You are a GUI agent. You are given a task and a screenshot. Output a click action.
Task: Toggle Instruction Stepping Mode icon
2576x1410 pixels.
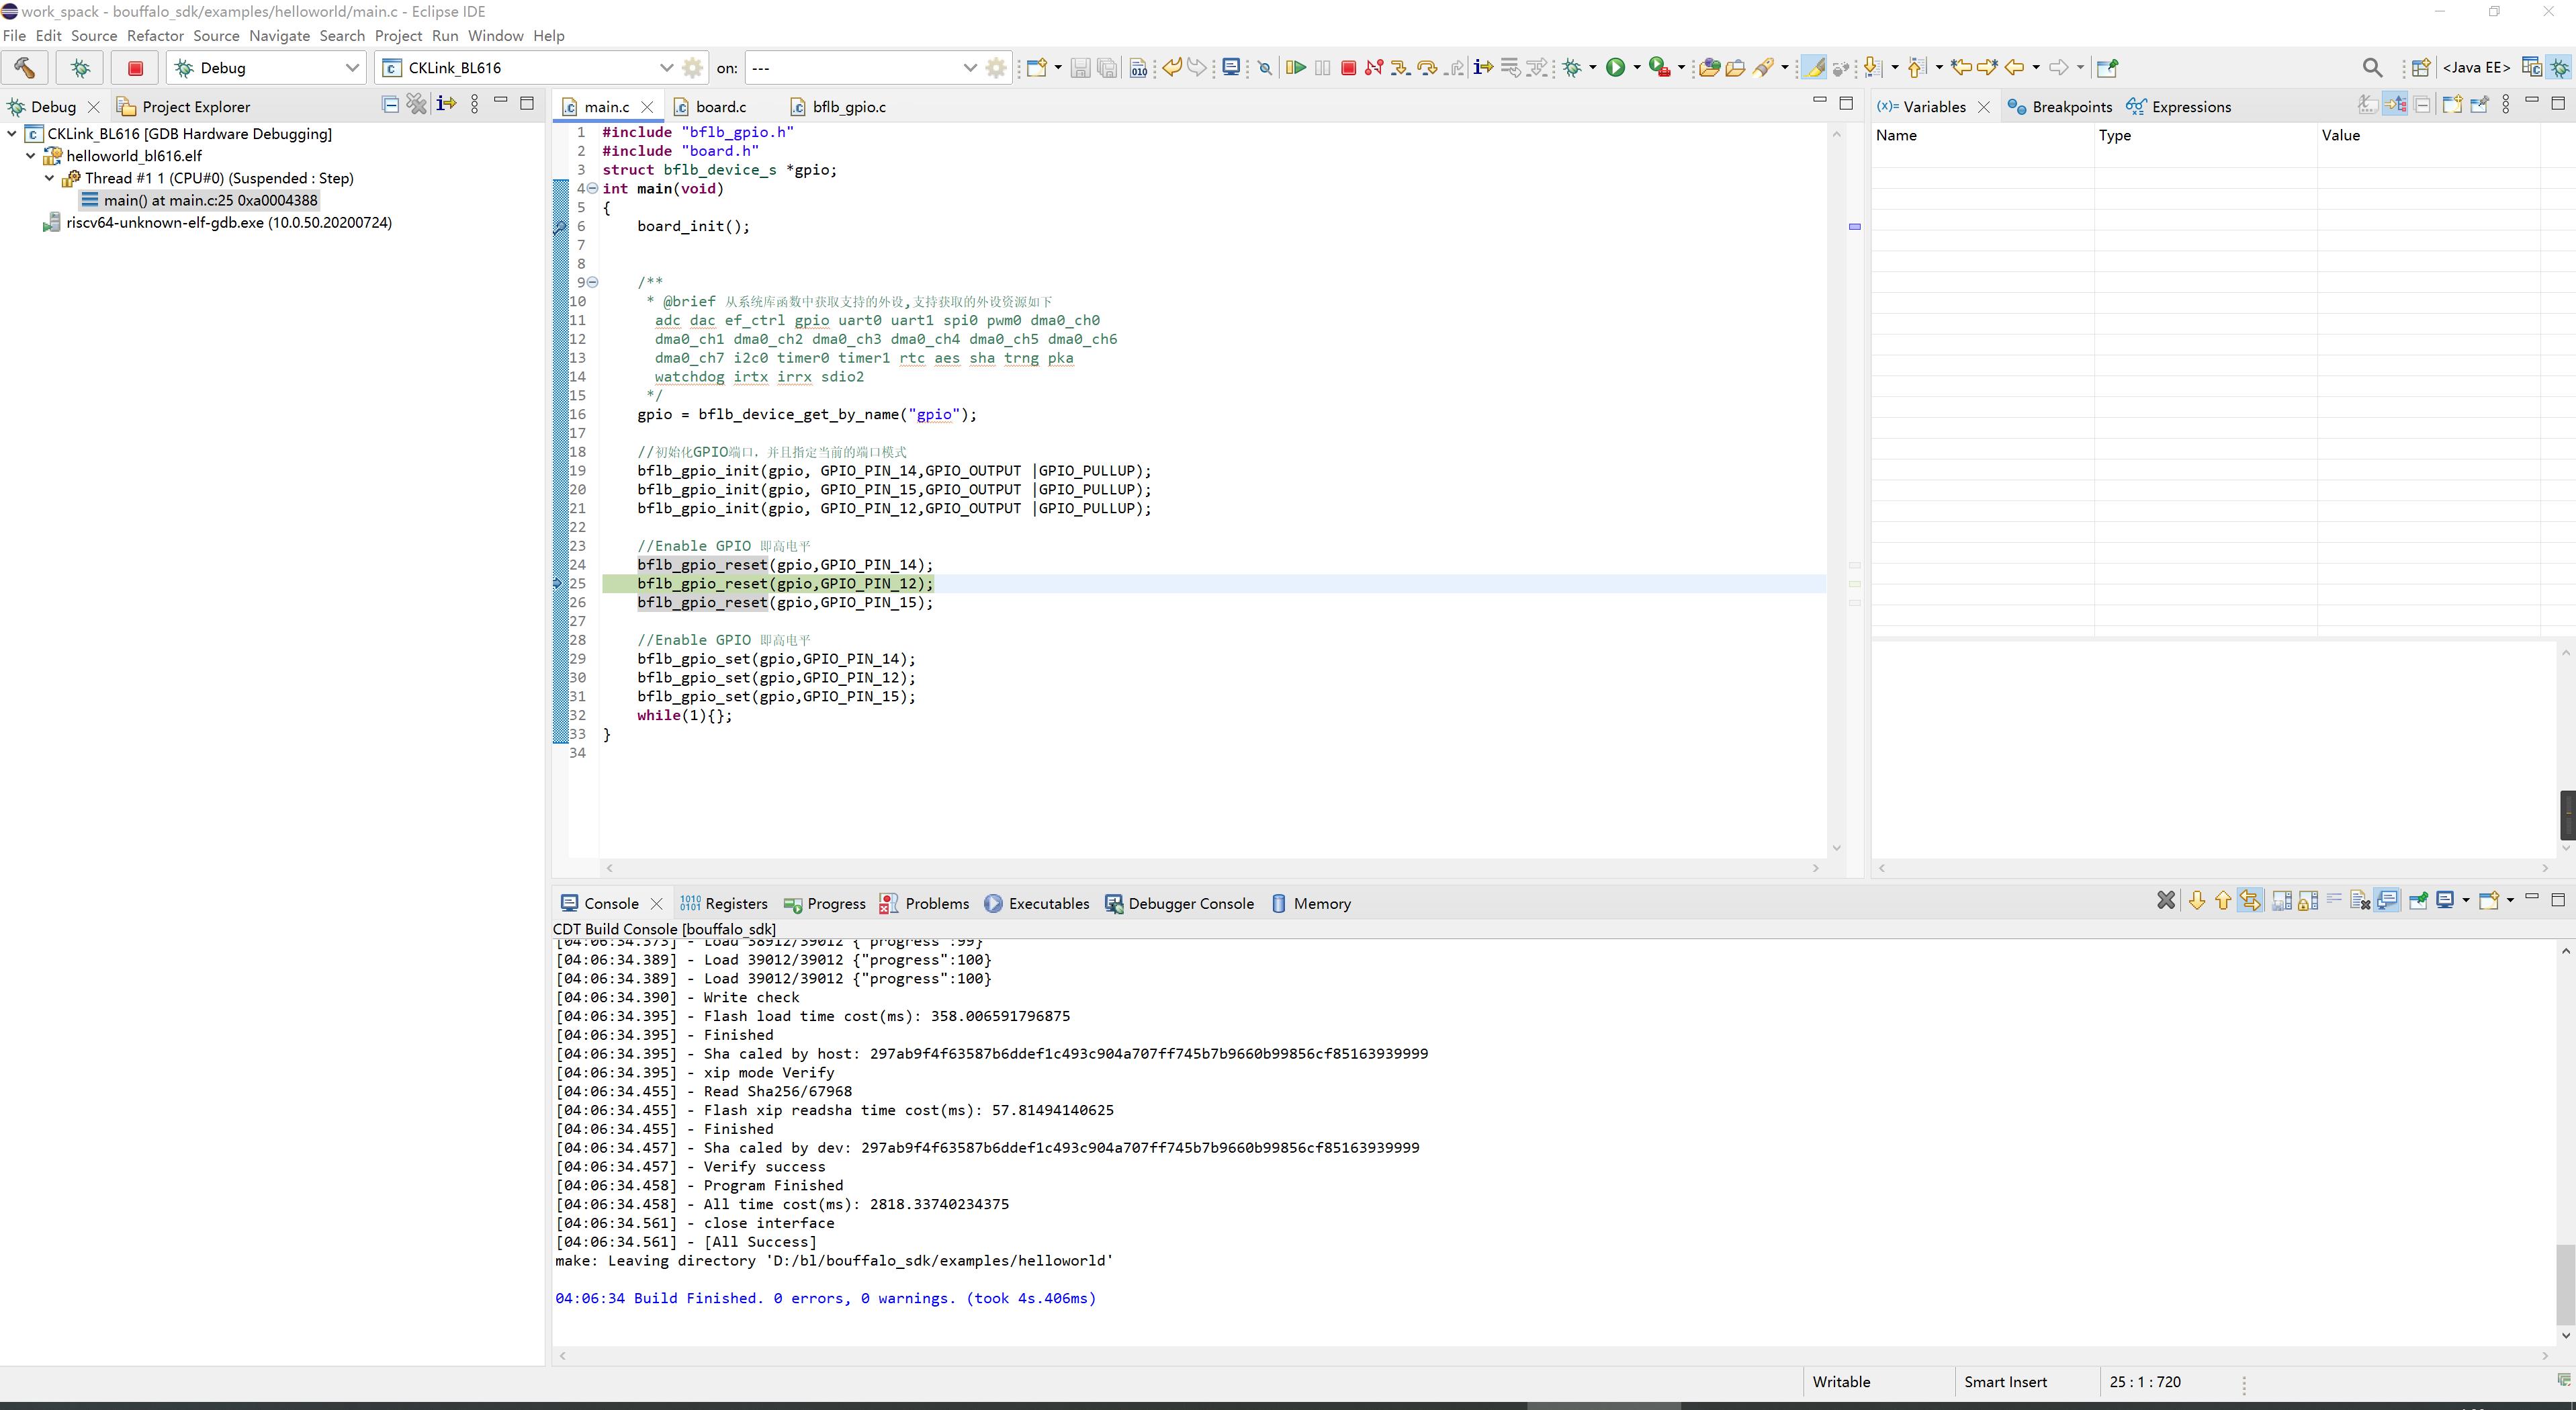click(1483, 68)
